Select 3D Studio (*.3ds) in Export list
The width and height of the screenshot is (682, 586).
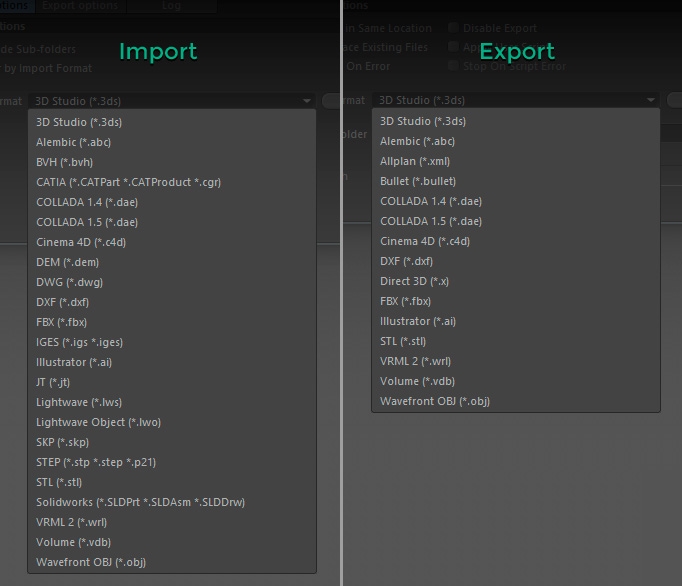coord(516,121)
